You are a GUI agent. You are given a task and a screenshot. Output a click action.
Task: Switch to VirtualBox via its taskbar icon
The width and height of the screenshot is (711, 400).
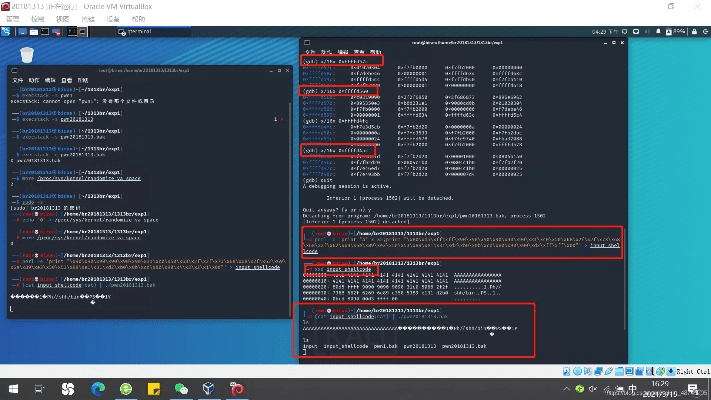[x=209, y=388]
